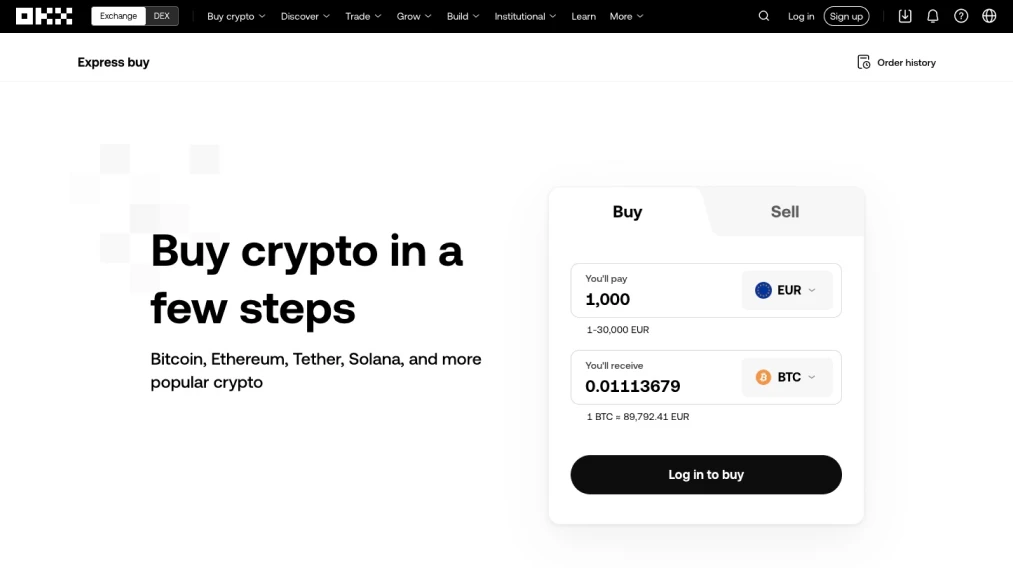Click the Bitcoin coin icon
The height and width of the screenshot is (568, 1013).
(x=764, y=377)
